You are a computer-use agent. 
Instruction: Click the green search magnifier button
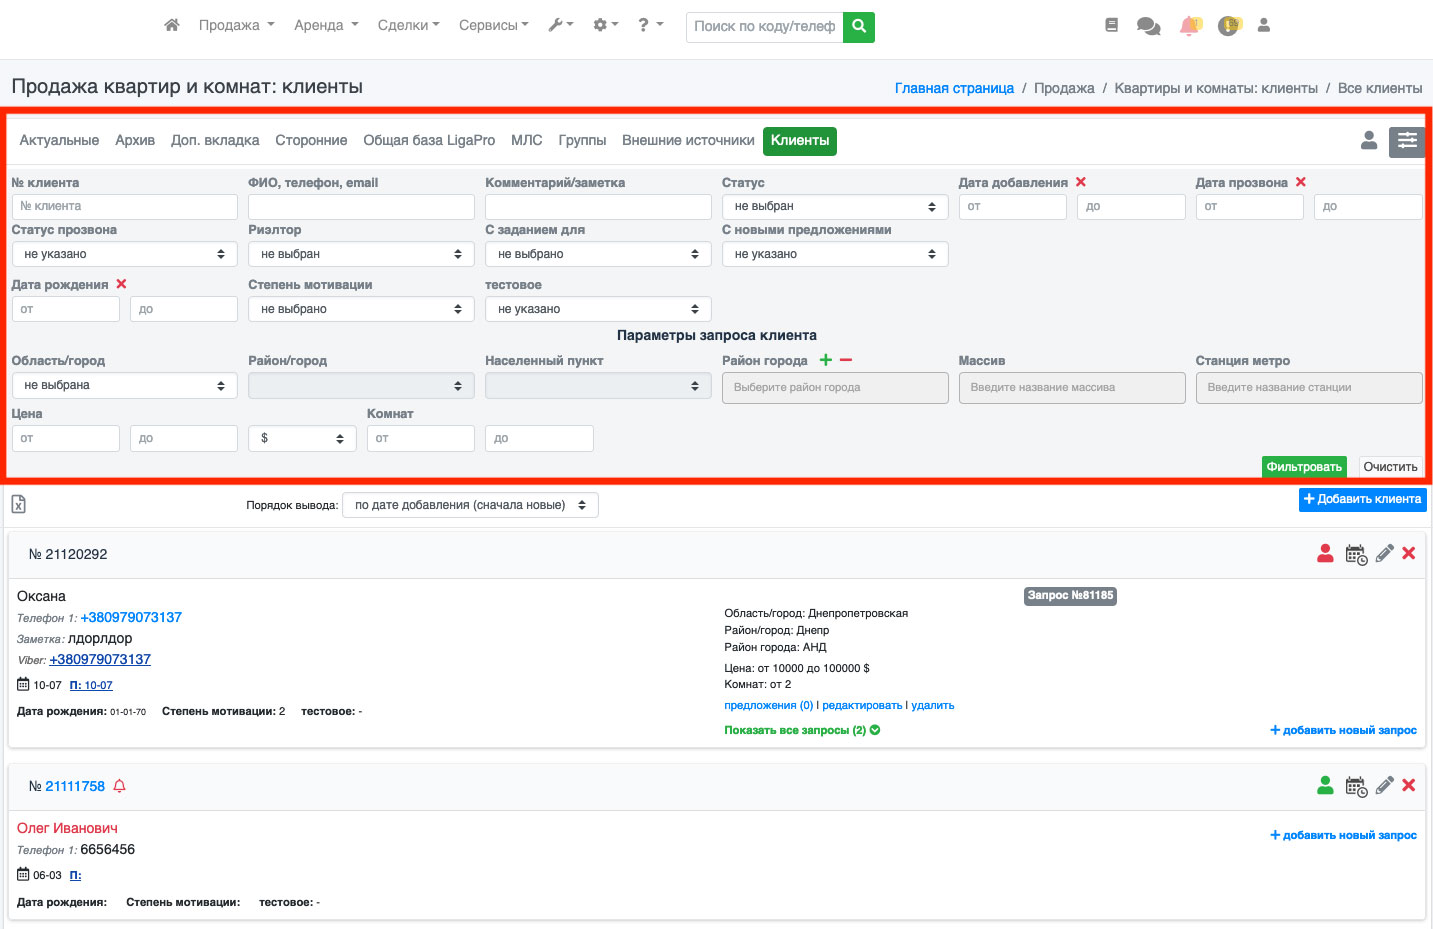click(859, 26)
